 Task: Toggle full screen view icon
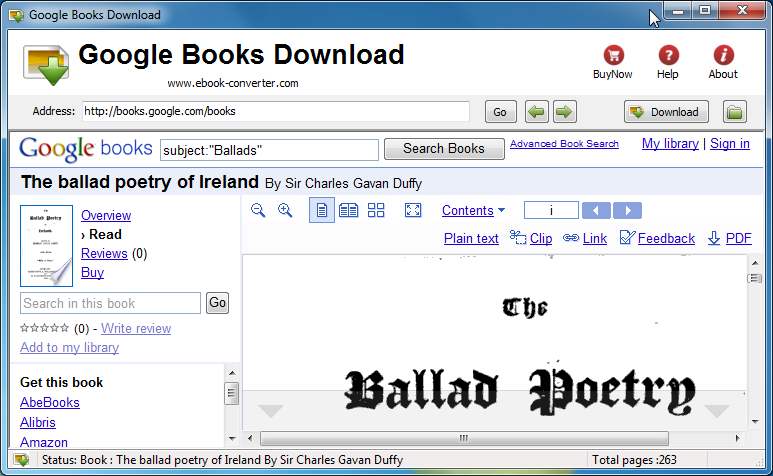[413, 210]
